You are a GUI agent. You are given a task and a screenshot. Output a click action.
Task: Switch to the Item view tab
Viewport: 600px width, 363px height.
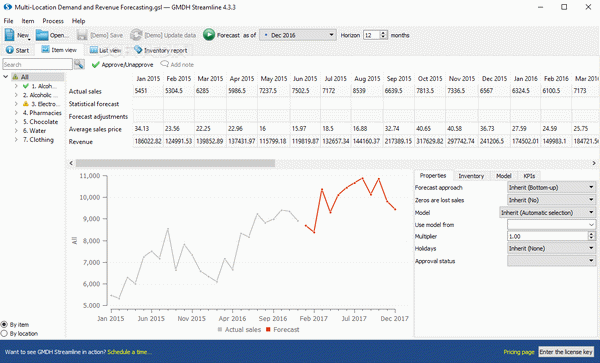pyautogui.click(x=59, y=50)
